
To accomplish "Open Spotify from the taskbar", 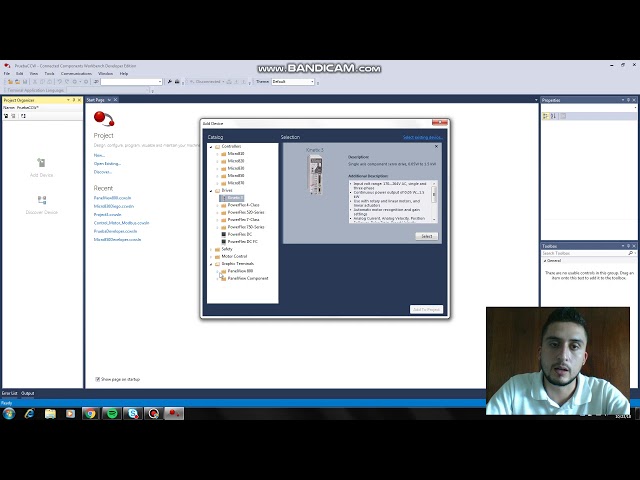I will coord(112,413).
